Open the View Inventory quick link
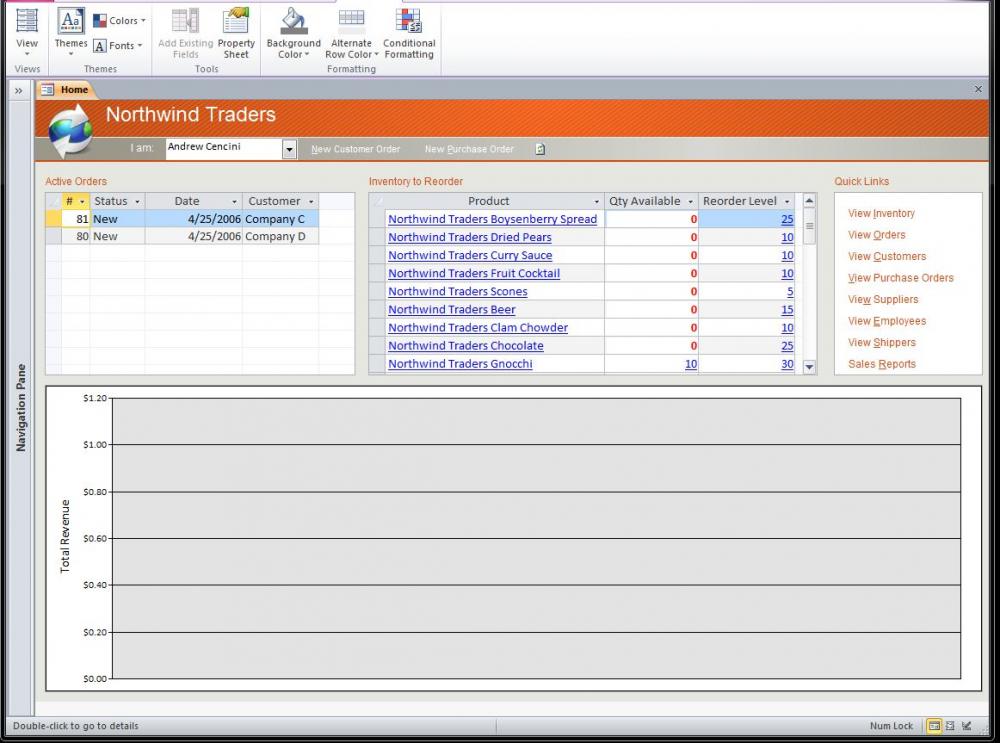1000x743 pixels. (881, 213)
